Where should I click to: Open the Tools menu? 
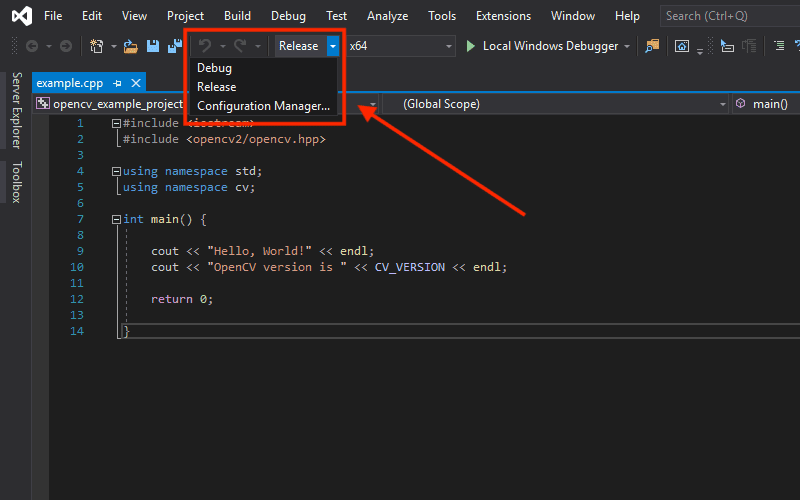coord(442,16)
